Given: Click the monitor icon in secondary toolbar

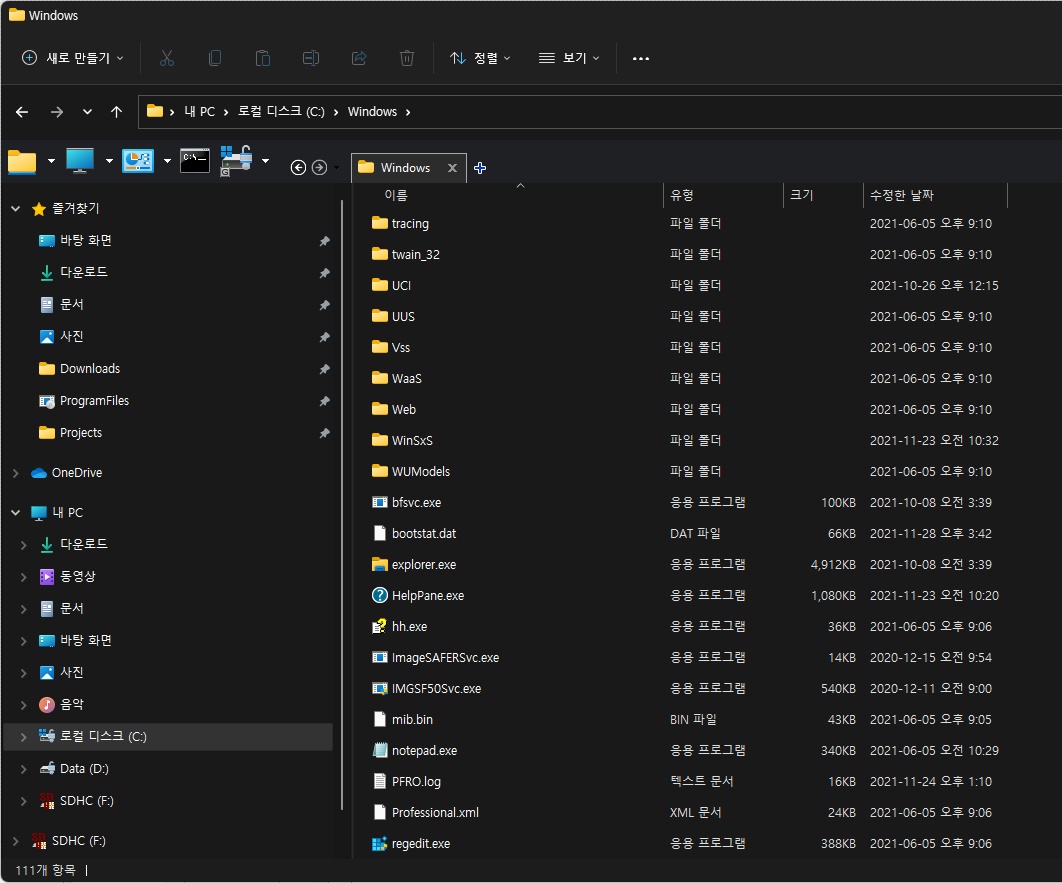Looking at the screenshot, I should click(80, 161).
